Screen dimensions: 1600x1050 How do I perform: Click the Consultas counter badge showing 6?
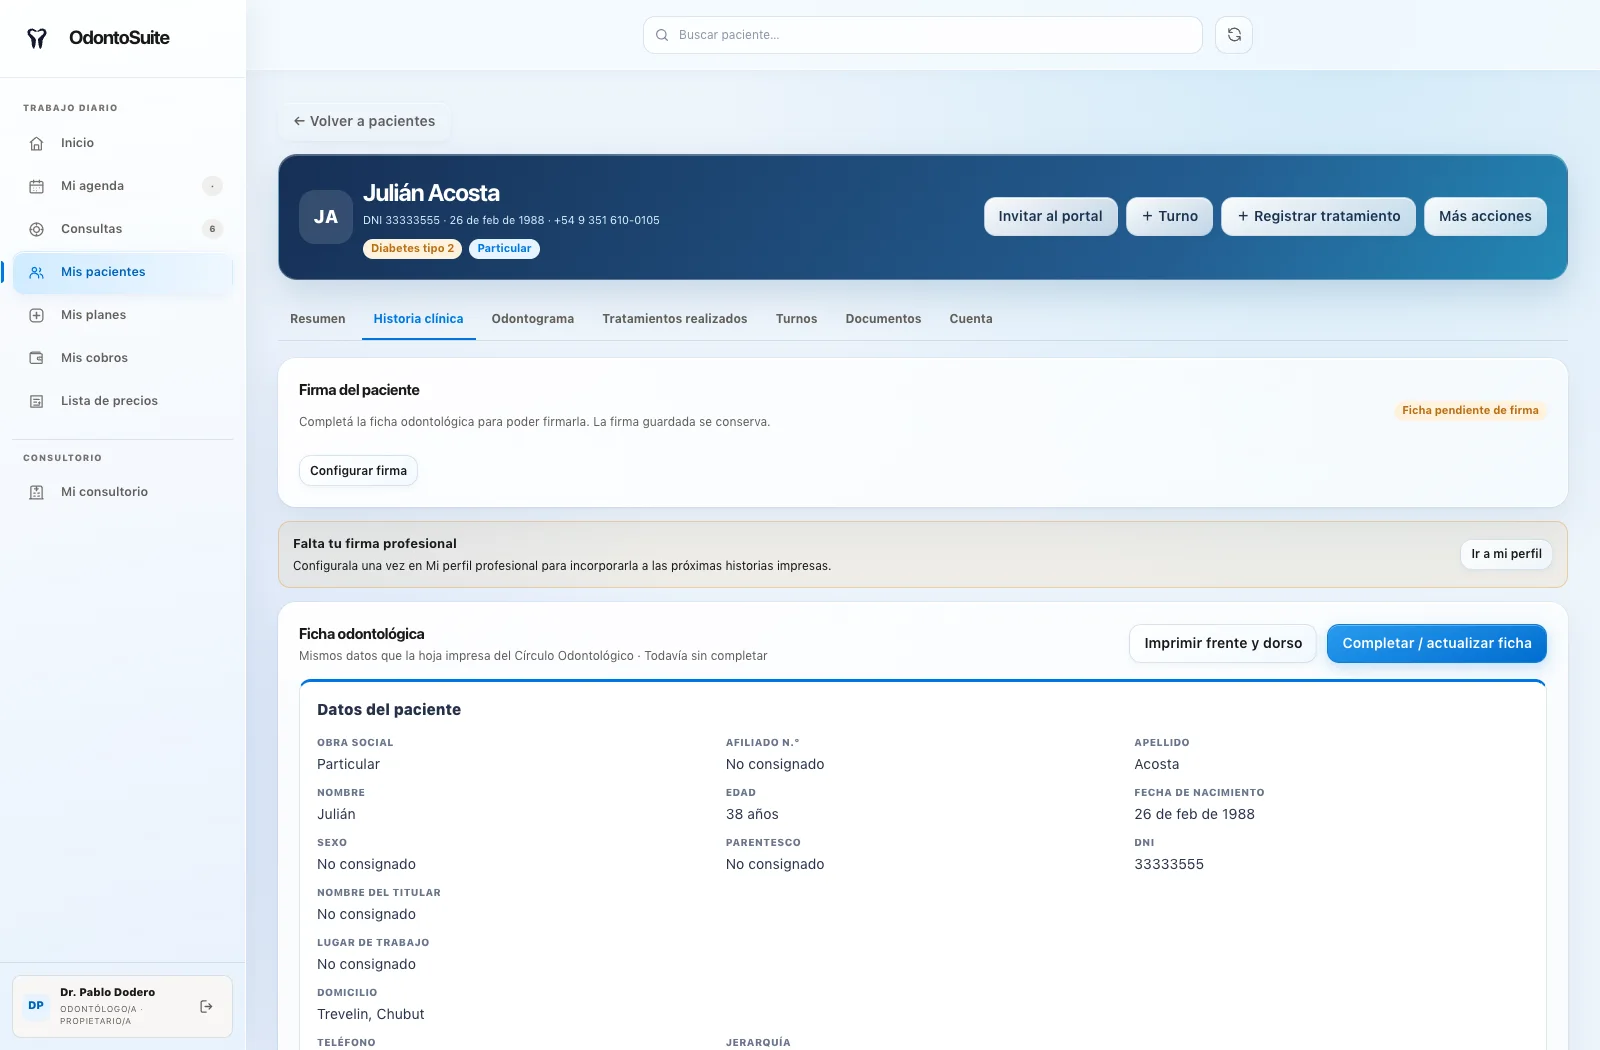pyautogui.click(x=212, y=229)
